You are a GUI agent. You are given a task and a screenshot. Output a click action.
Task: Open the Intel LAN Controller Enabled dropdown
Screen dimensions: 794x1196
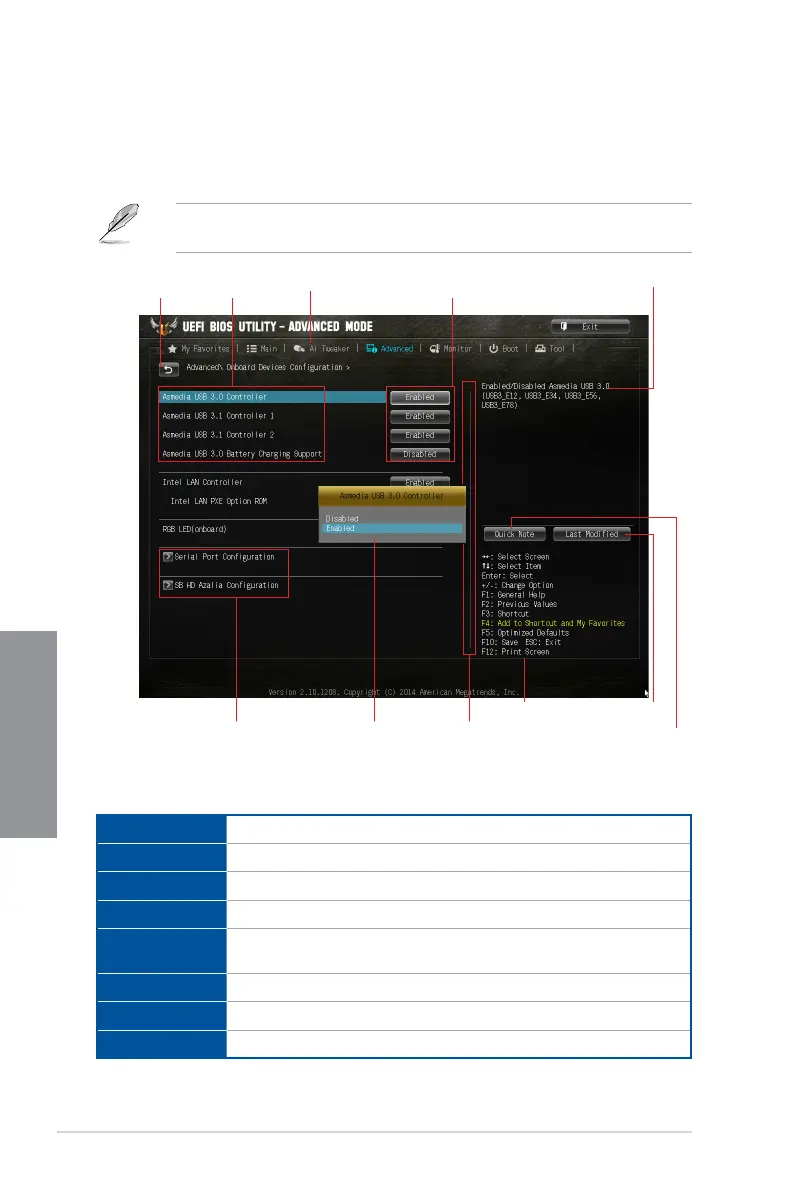(420, 482)
